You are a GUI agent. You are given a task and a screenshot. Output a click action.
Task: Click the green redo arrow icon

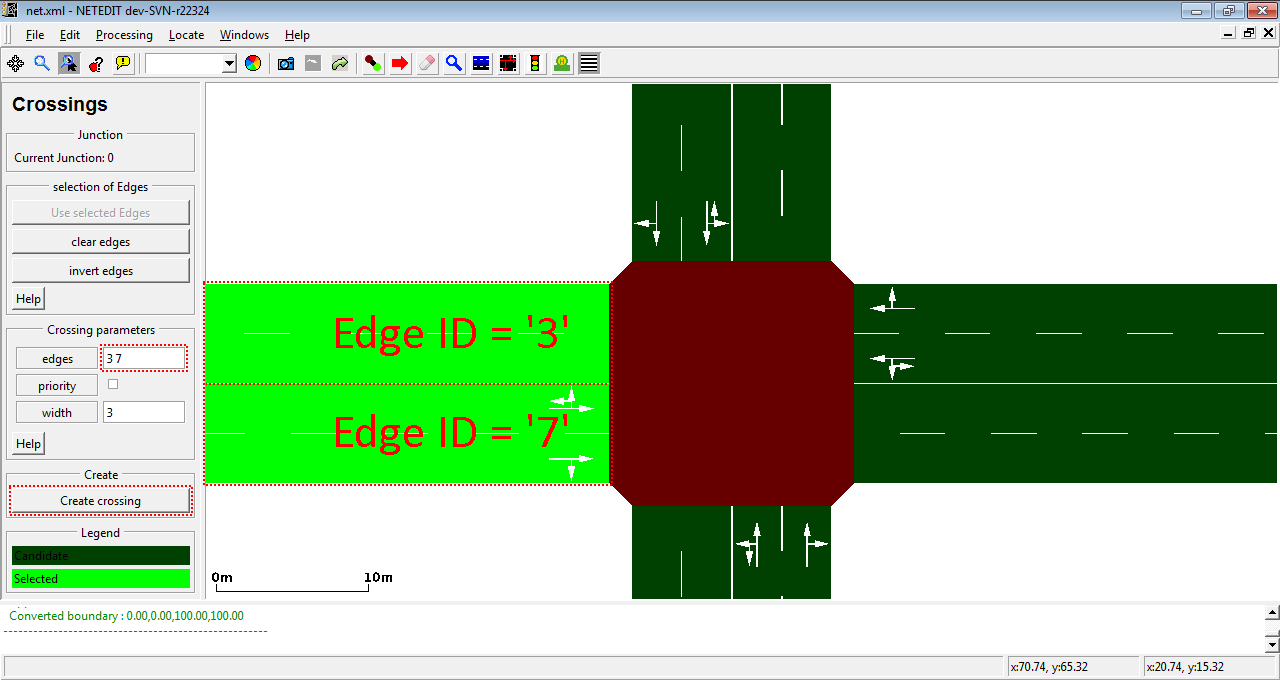point(340,63)
